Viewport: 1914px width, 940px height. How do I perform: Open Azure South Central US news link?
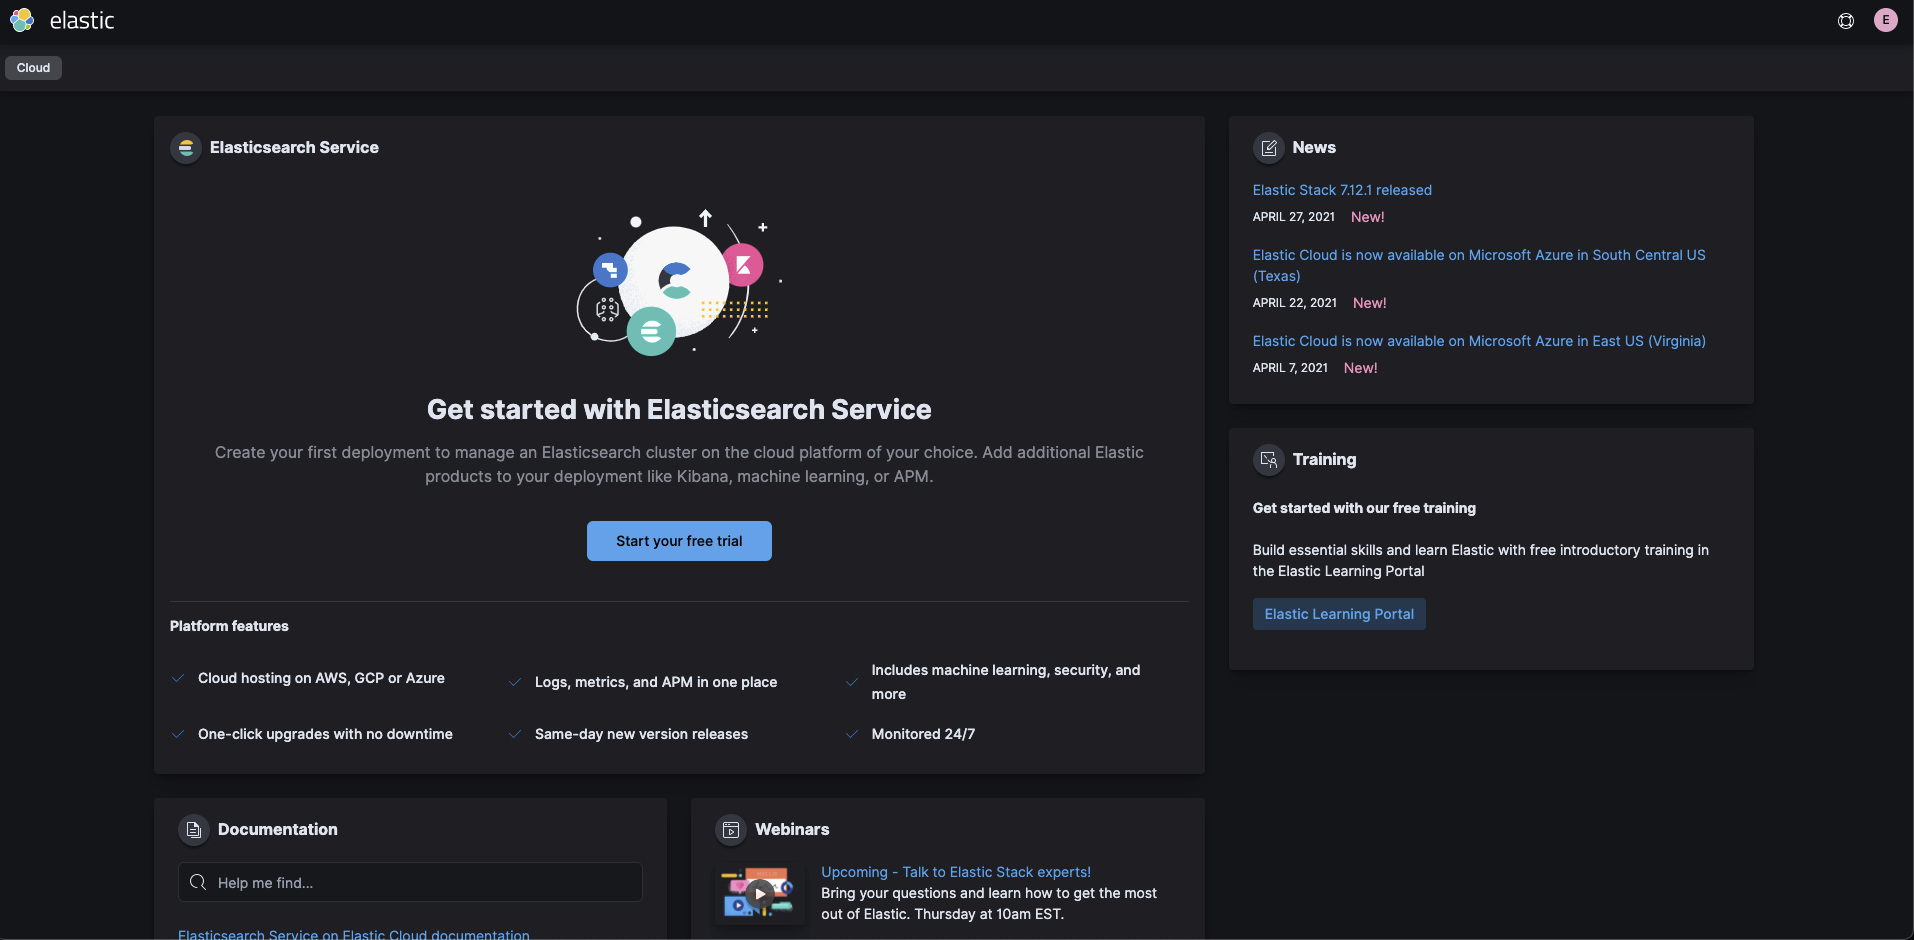click(x=1479, y=265)
